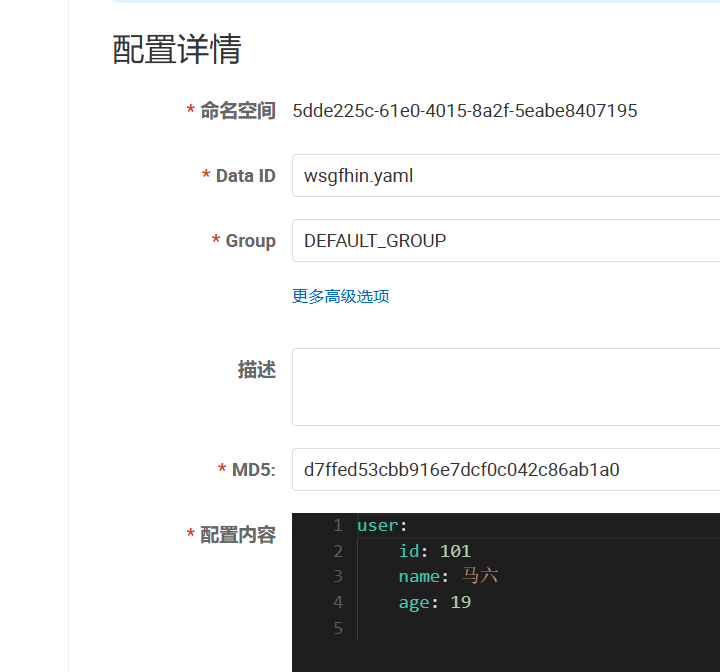Viewport: 720px width, 672px height.
Task: Click the 配置内容 label
Action: tap(238, 535)
